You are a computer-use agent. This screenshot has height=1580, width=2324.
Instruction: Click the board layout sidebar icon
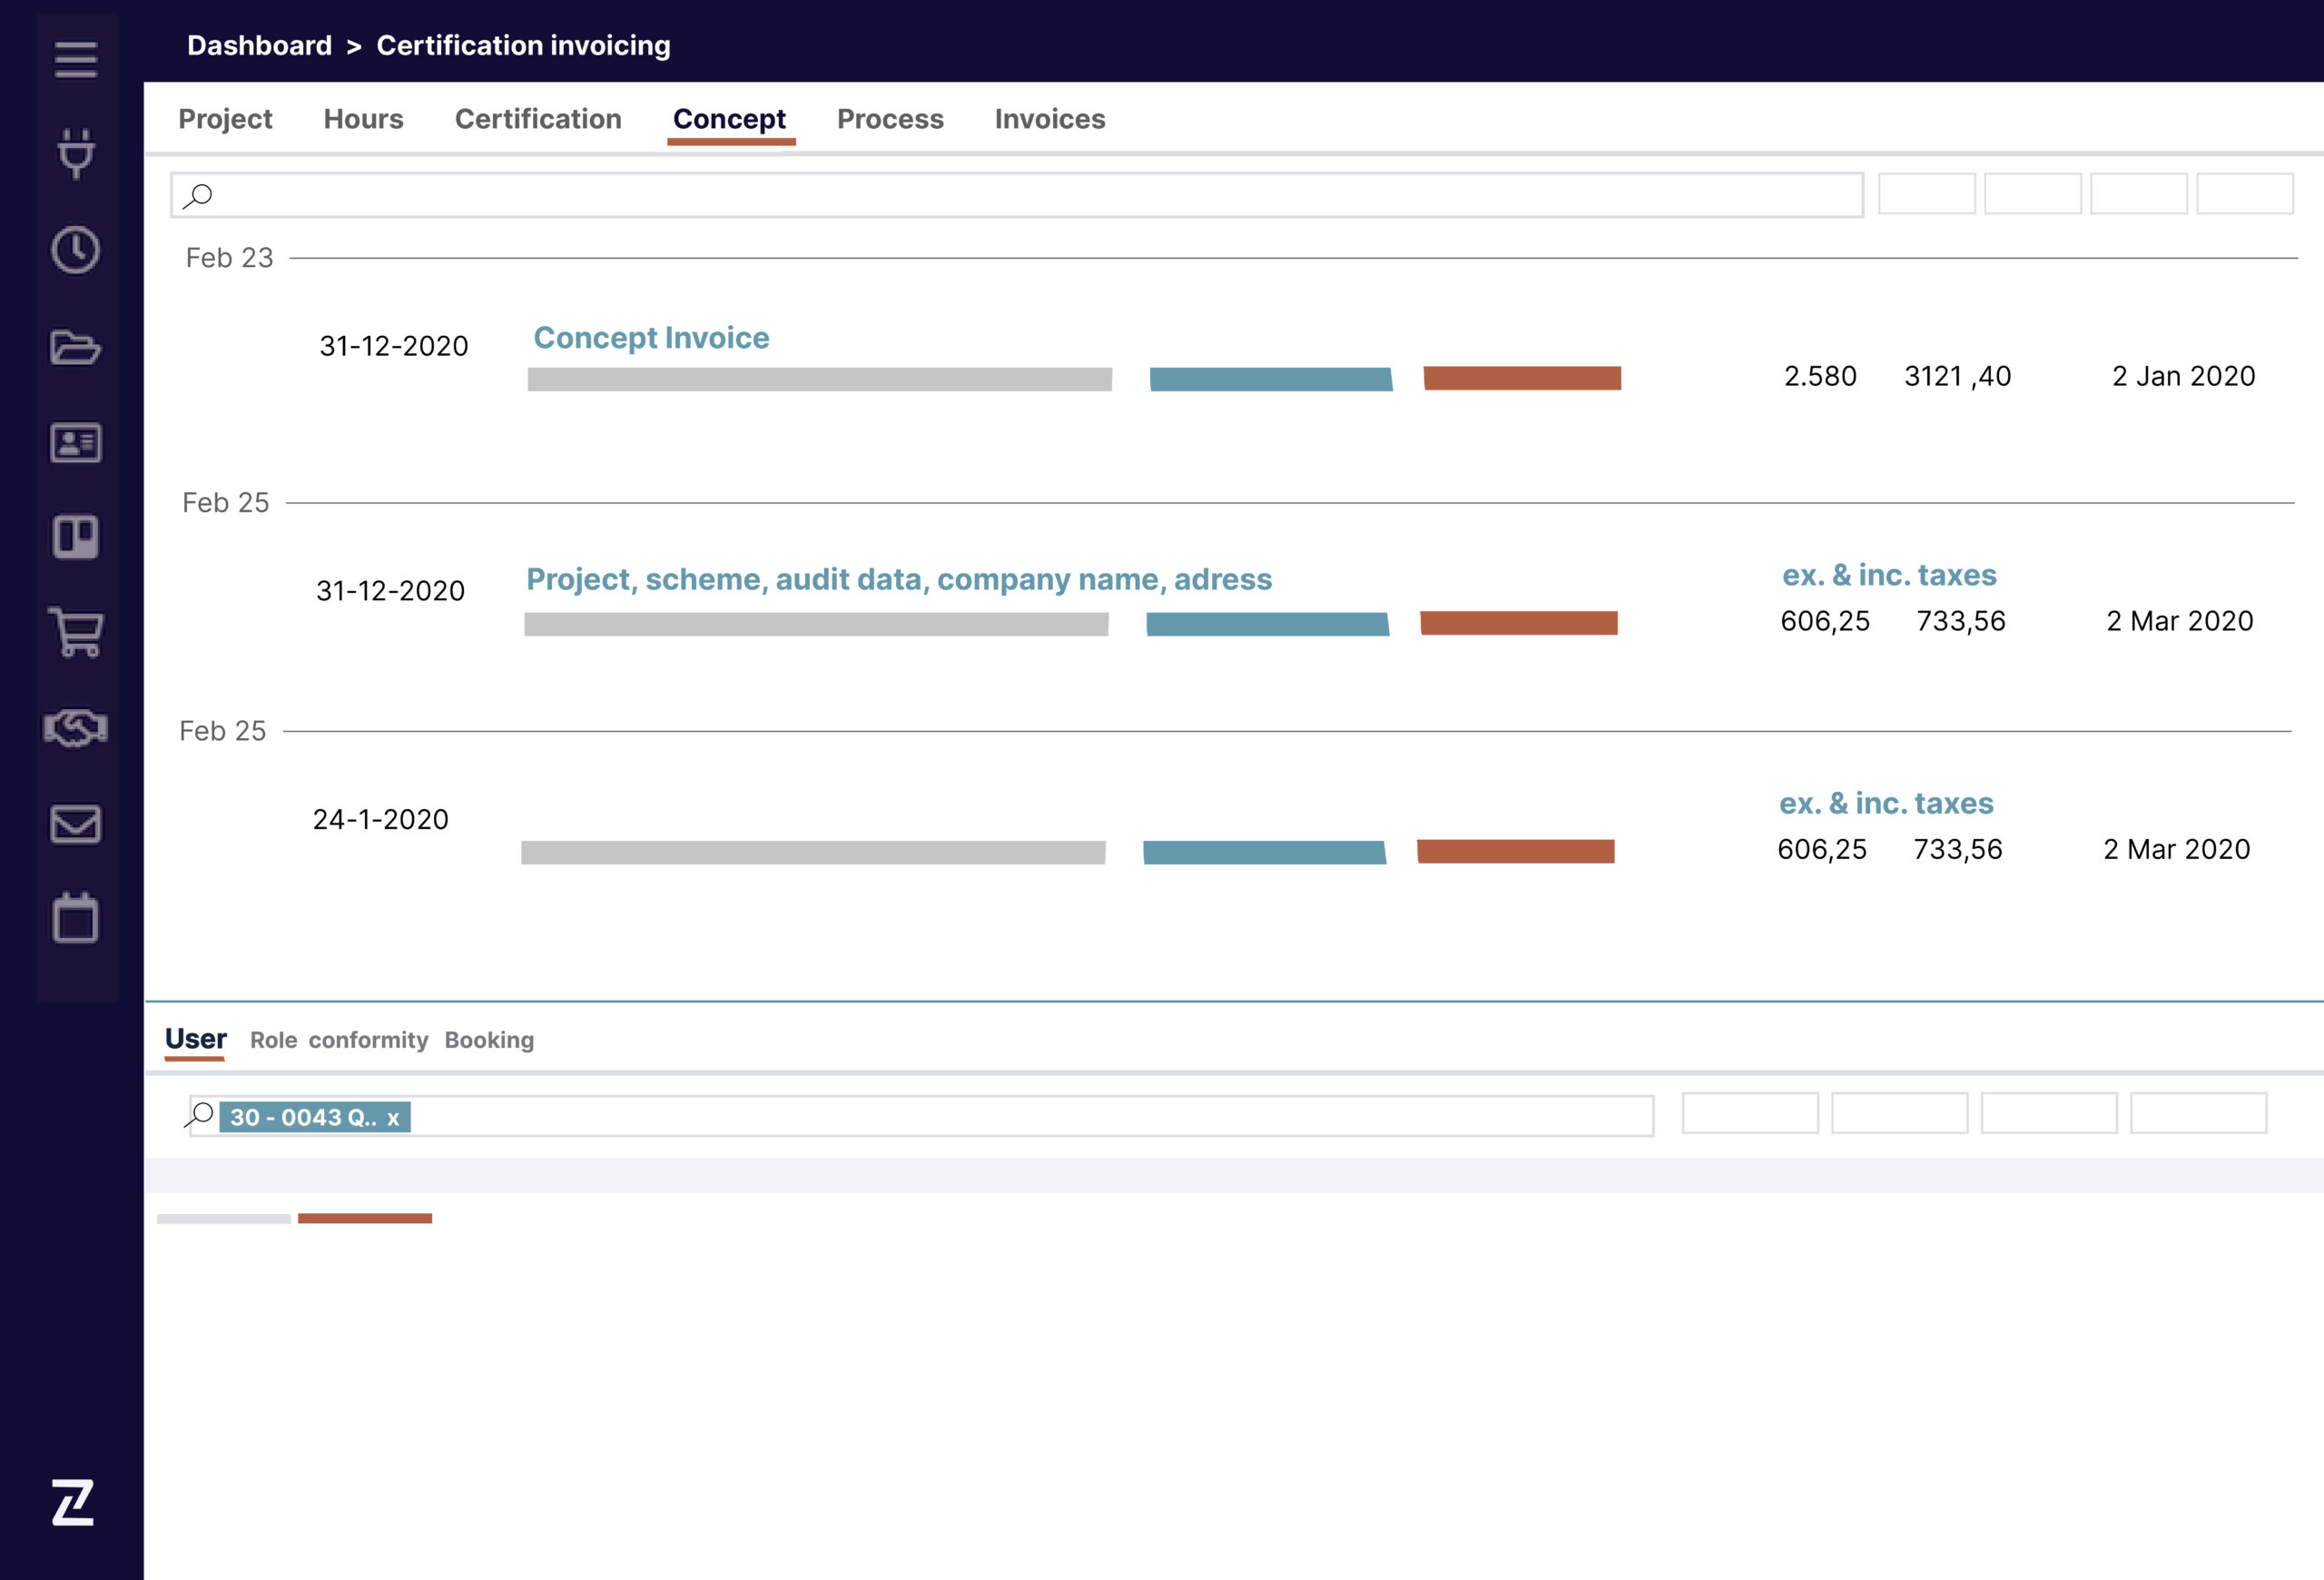76,537
